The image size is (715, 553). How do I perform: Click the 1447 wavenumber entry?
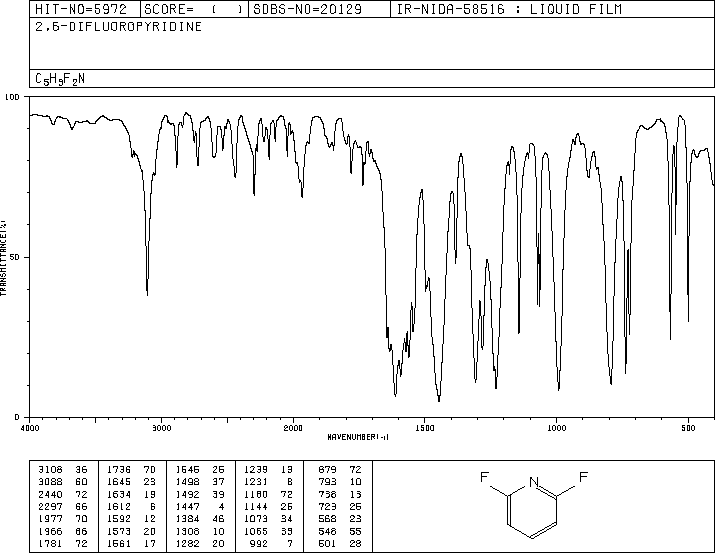(x=200, y=506)
